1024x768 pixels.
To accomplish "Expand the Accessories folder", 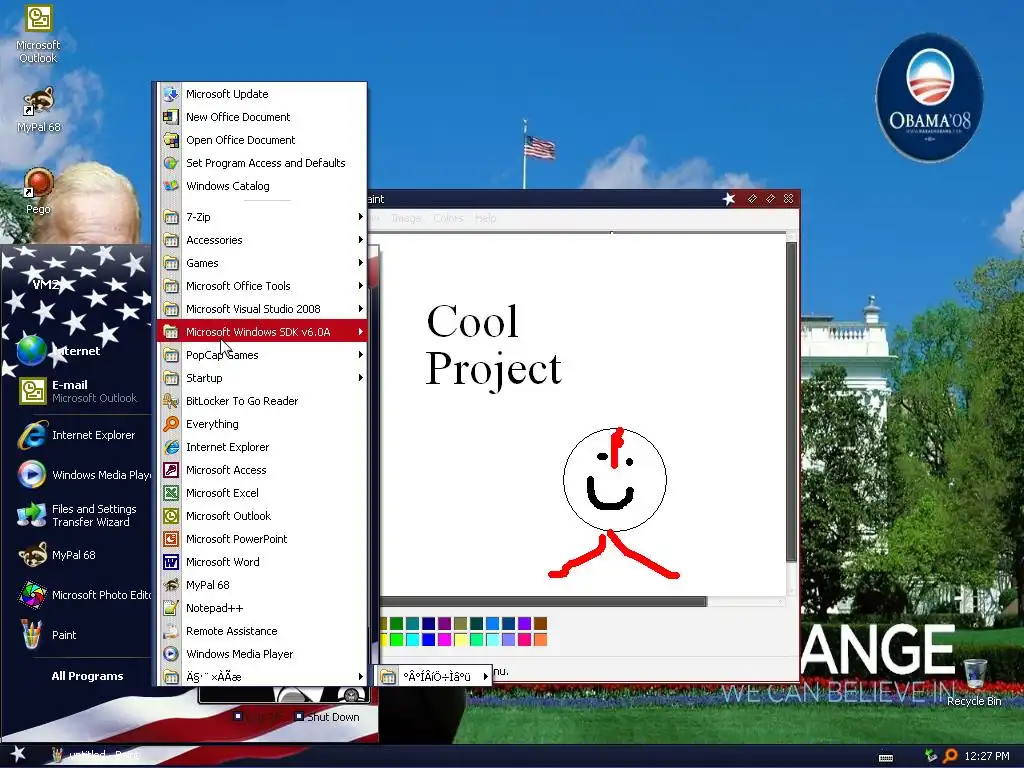I will (x=261, y=240).
